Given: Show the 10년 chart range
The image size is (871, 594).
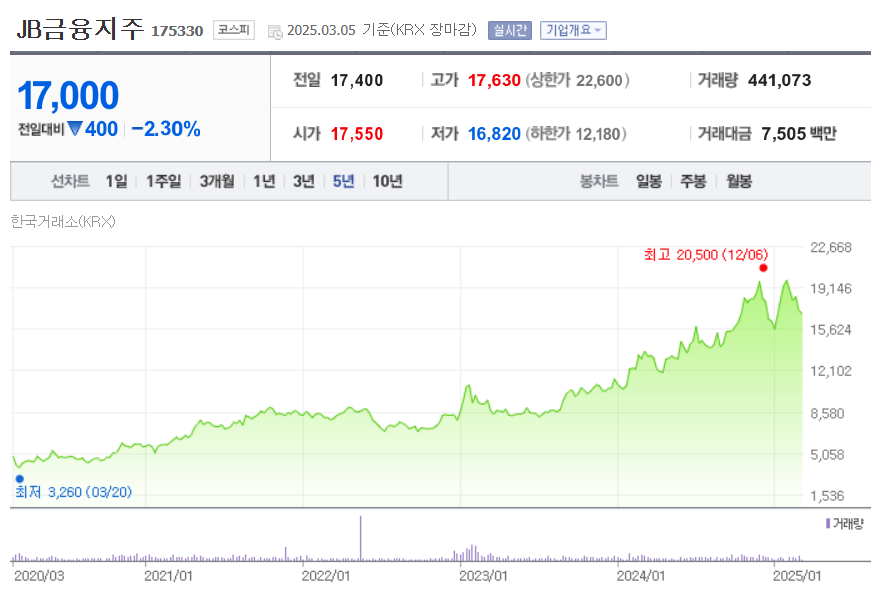Looking at the screenshot, I should tap(387, 181).
